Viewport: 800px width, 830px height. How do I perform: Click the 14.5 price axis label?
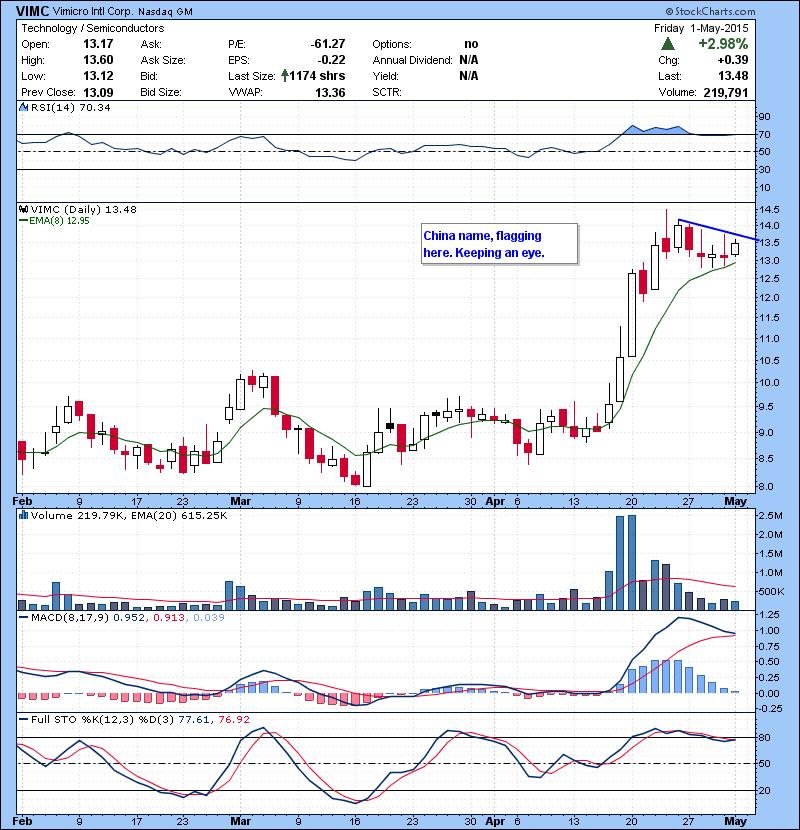769,210
